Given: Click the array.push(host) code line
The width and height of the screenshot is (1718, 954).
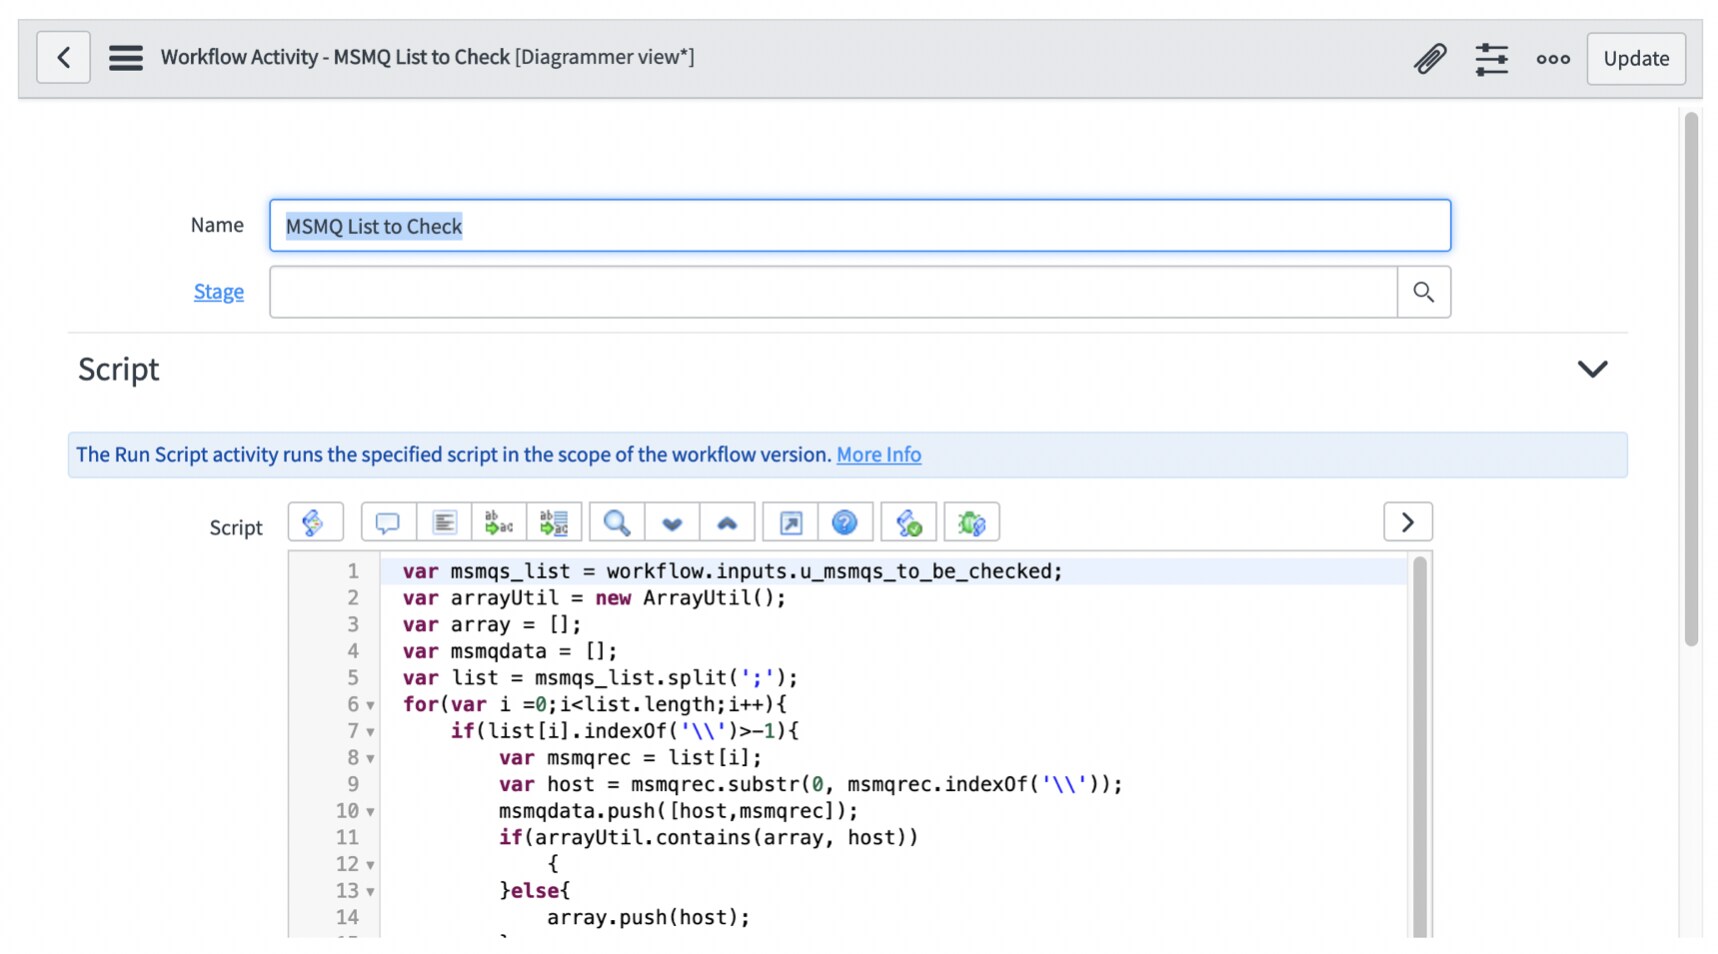Looking at the screenshot, I should tap(648, 917).
